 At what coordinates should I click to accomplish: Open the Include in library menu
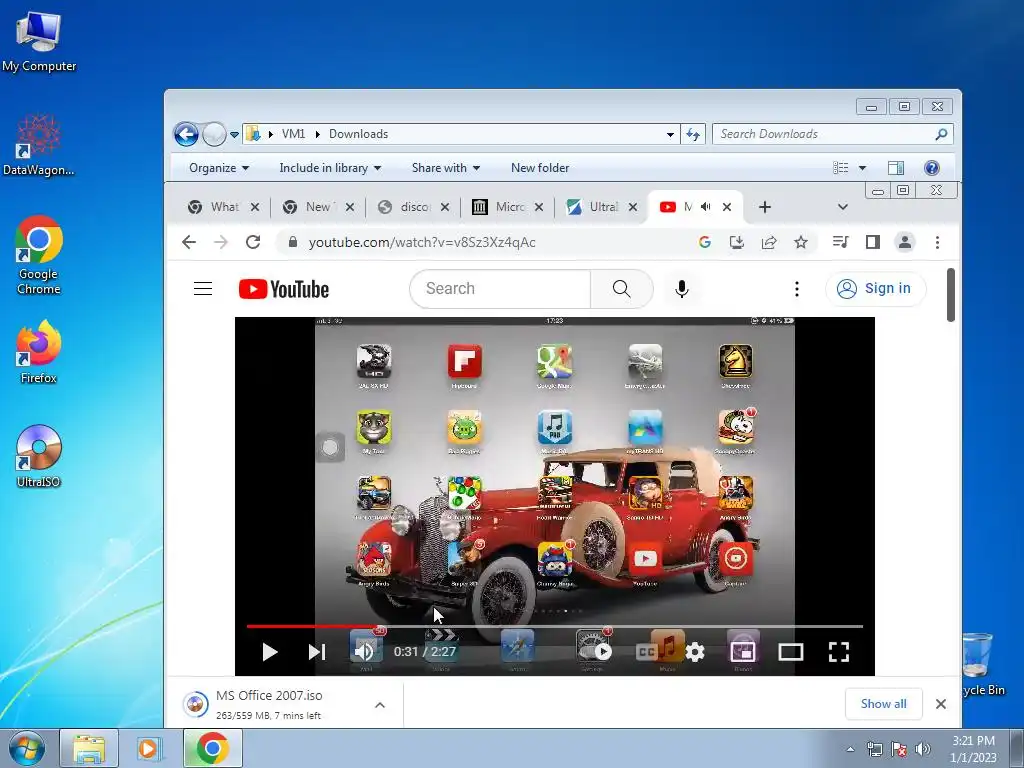point(330,168)
